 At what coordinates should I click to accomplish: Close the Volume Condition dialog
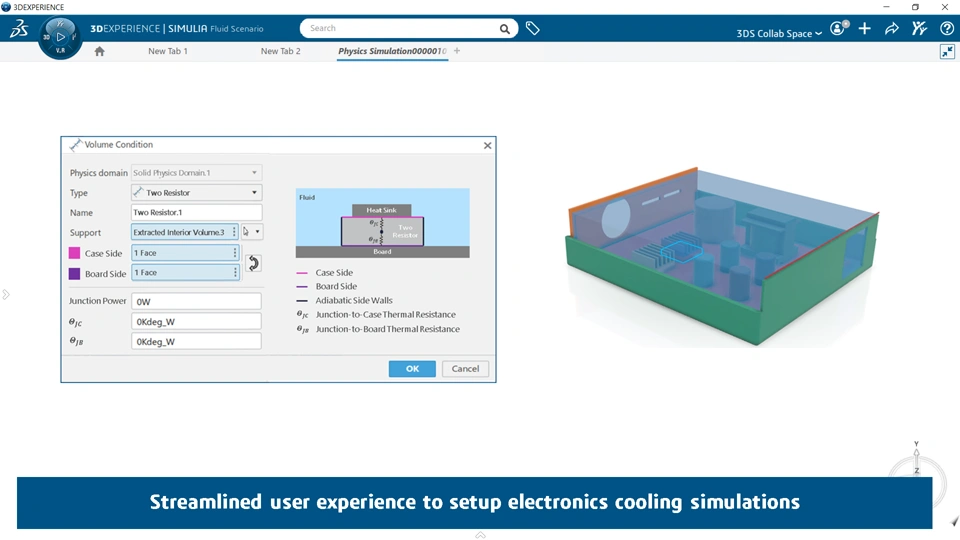(x=487, y=145)
